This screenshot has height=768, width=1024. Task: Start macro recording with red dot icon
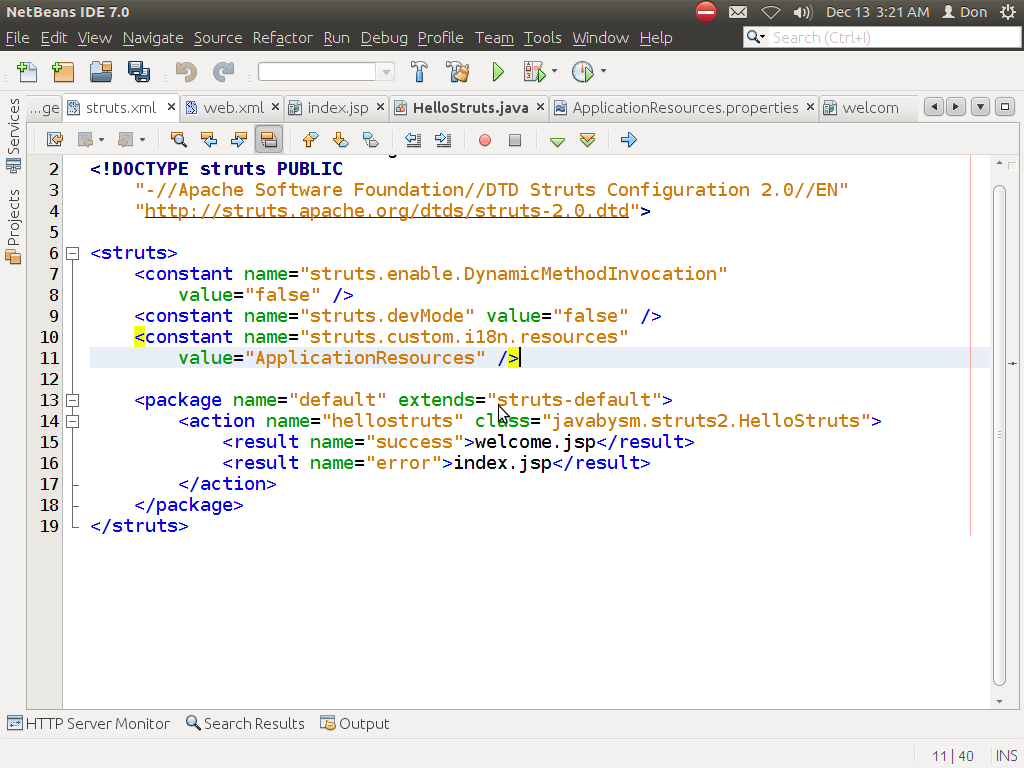[484, 140]
